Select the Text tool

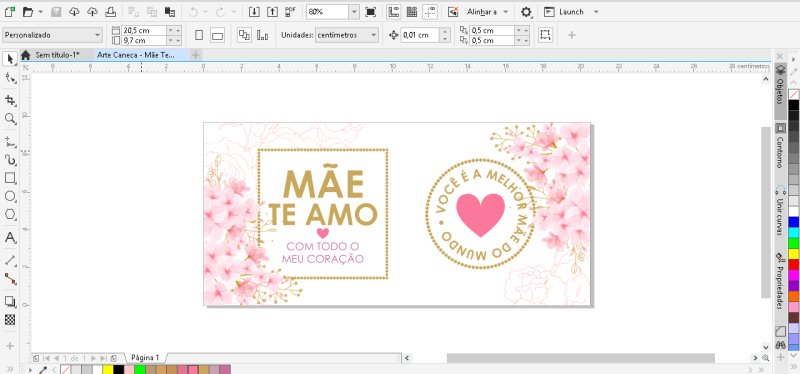pyautogui.click(x=10, y=237)
